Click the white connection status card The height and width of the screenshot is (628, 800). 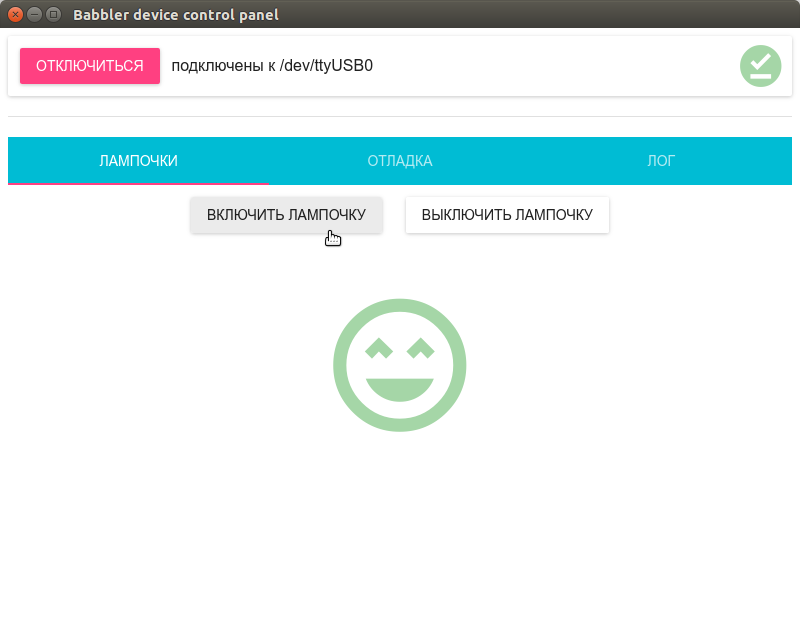[x=400, y=66]
